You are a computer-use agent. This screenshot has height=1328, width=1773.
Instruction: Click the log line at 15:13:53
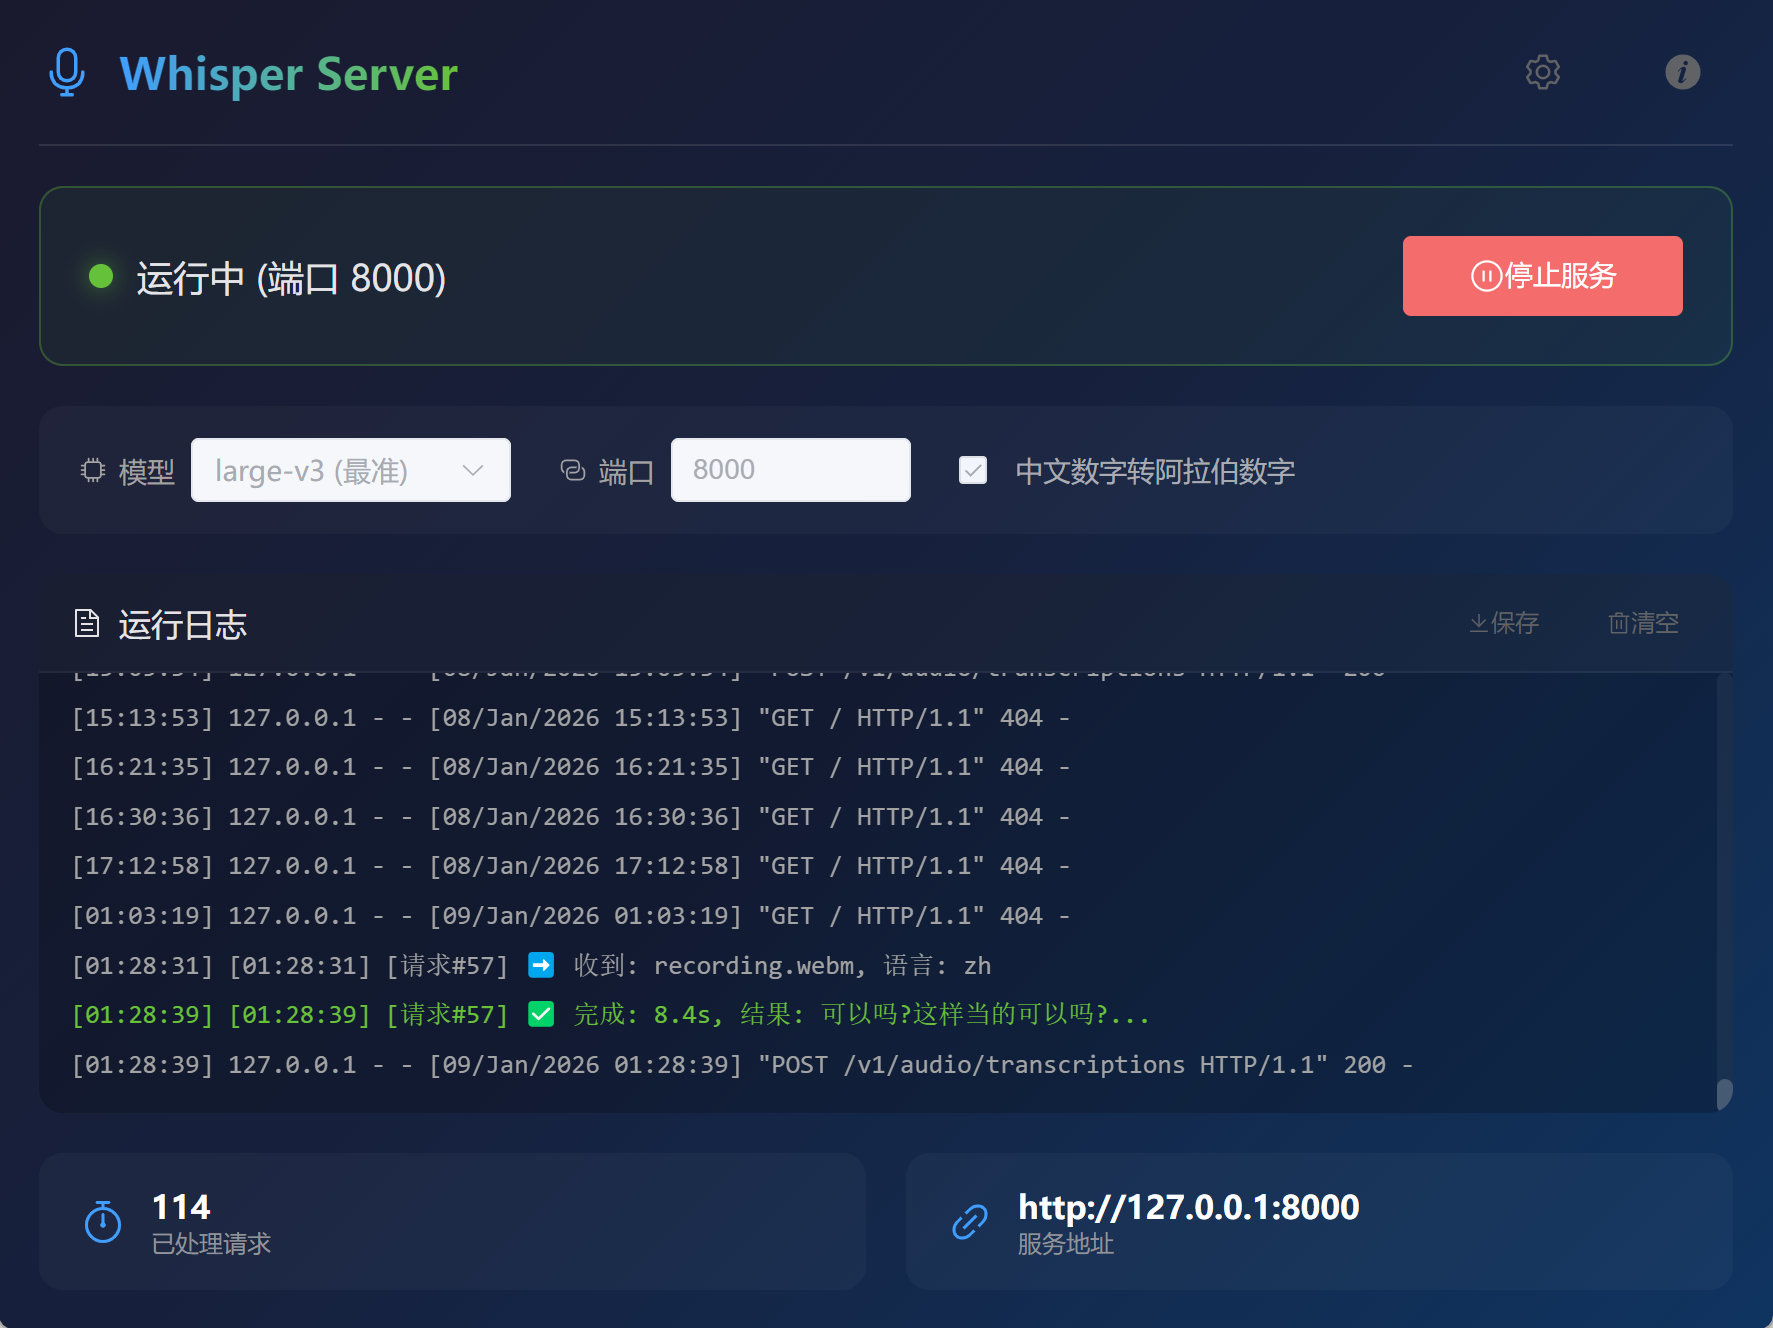point(571,718)
